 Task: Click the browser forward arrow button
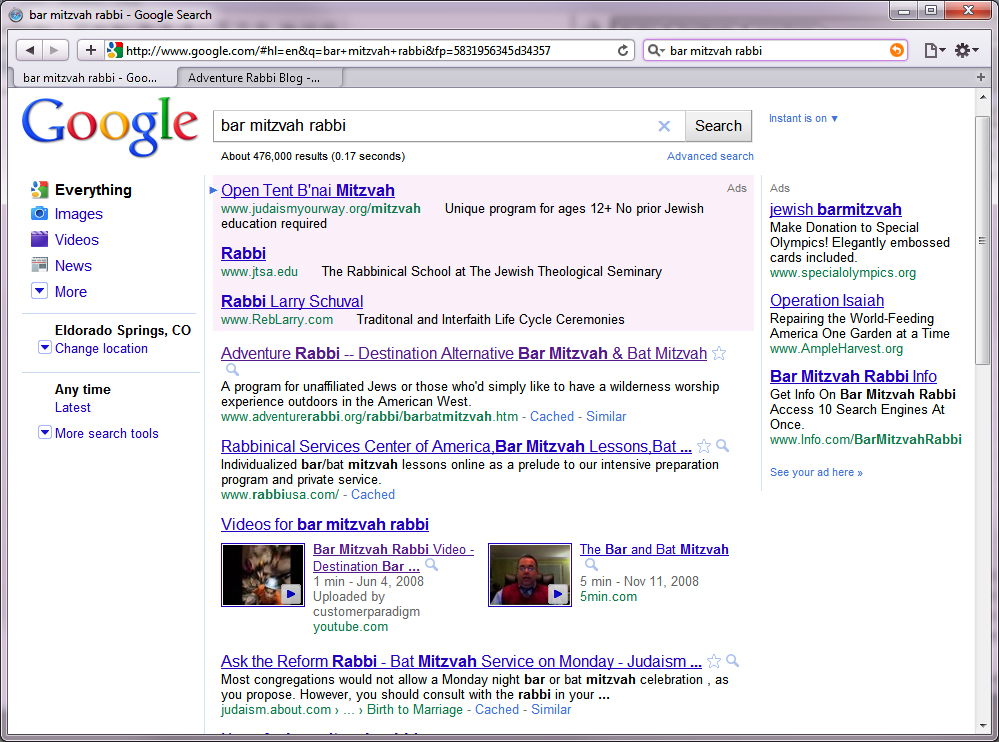(55, 50)
